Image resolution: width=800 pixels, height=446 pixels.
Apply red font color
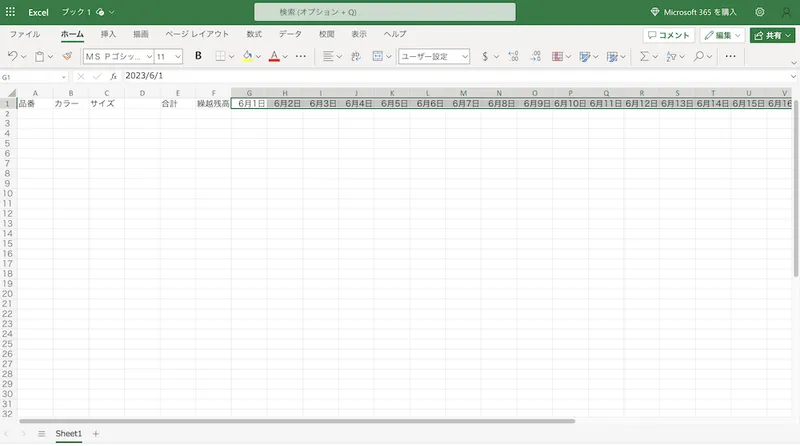point(274,56)
